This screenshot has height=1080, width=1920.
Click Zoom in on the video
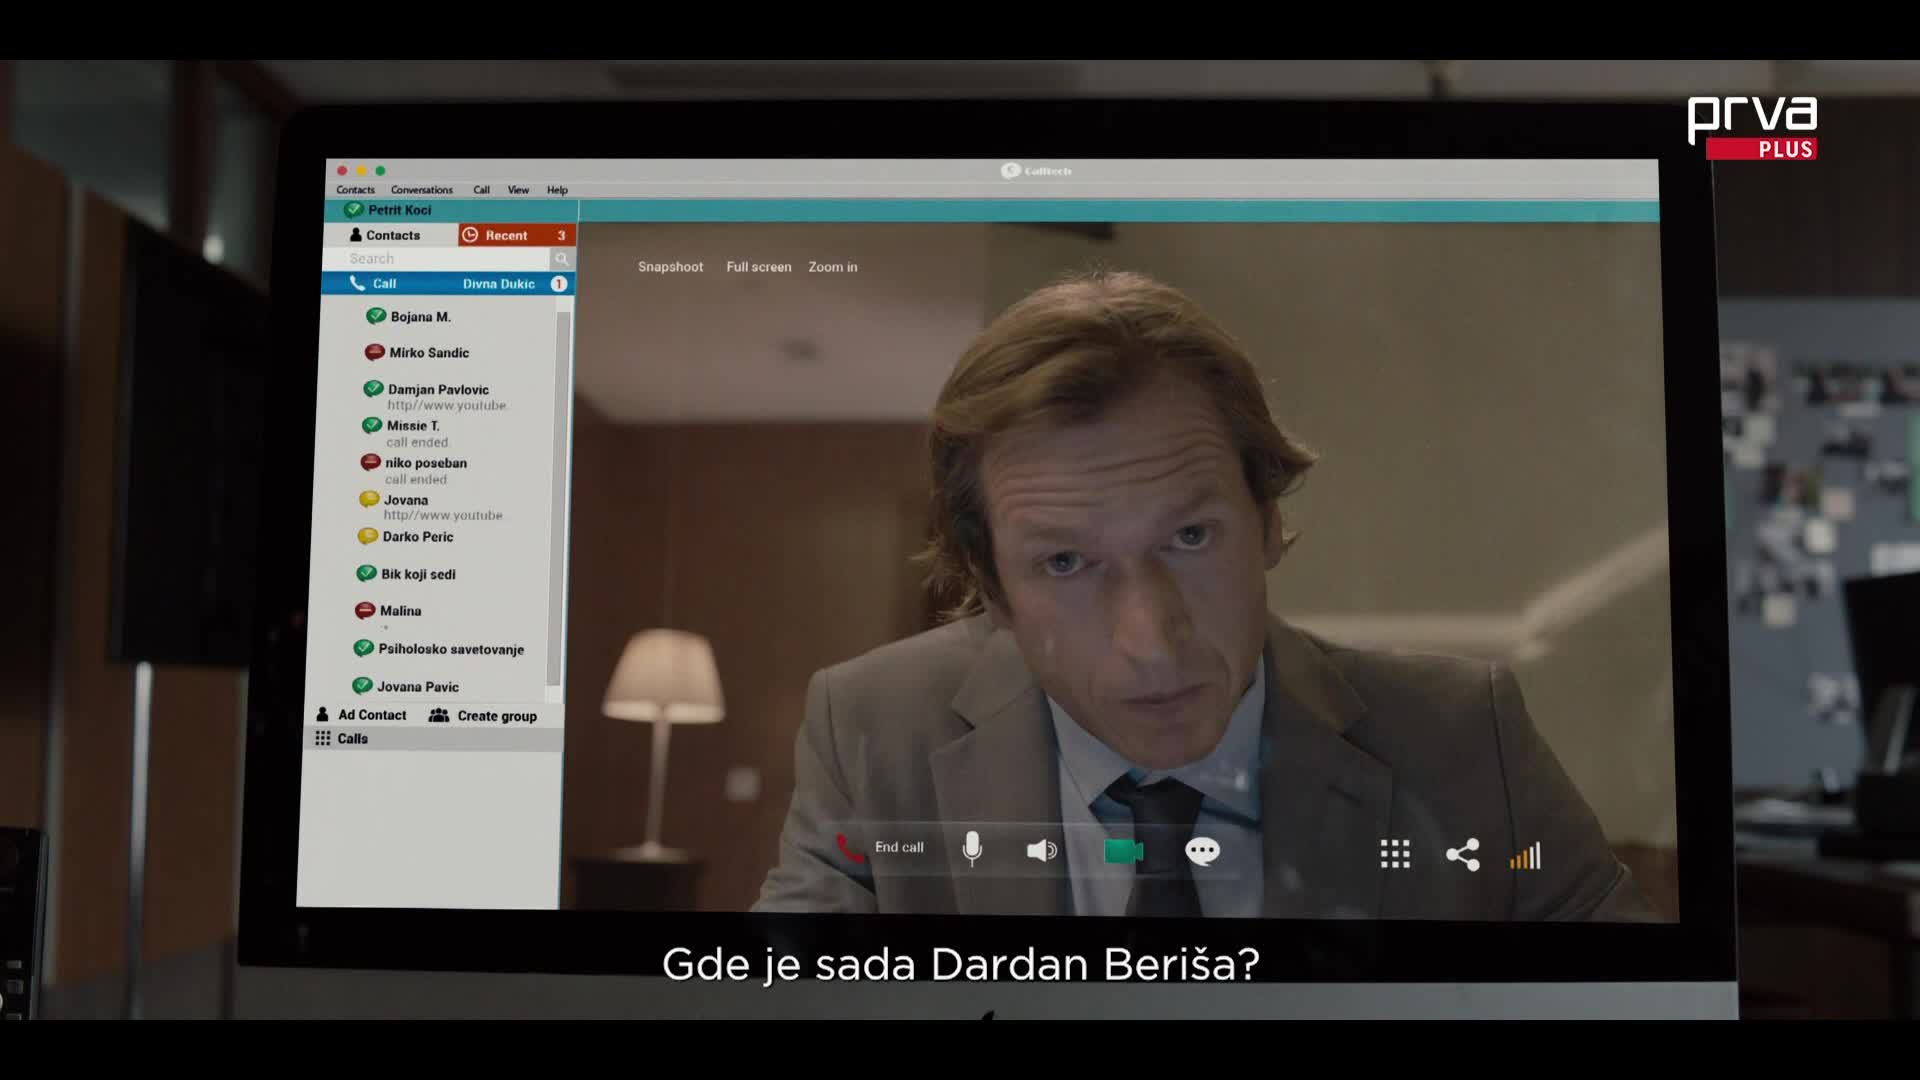[x=833, y=267]
